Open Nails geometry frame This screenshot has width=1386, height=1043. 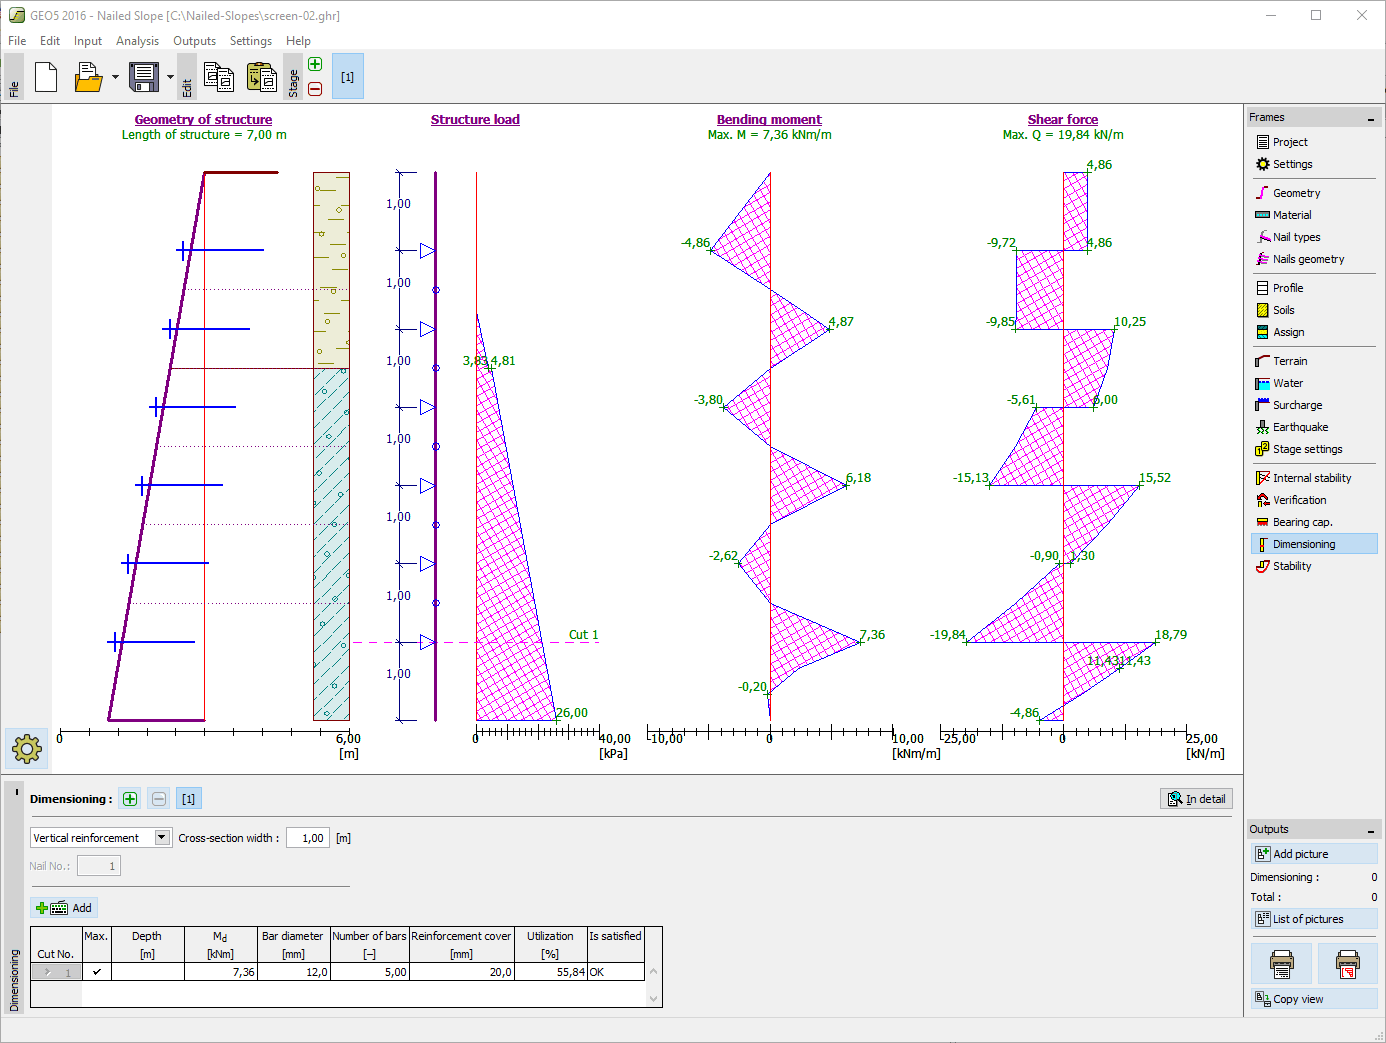[1308, 259]
